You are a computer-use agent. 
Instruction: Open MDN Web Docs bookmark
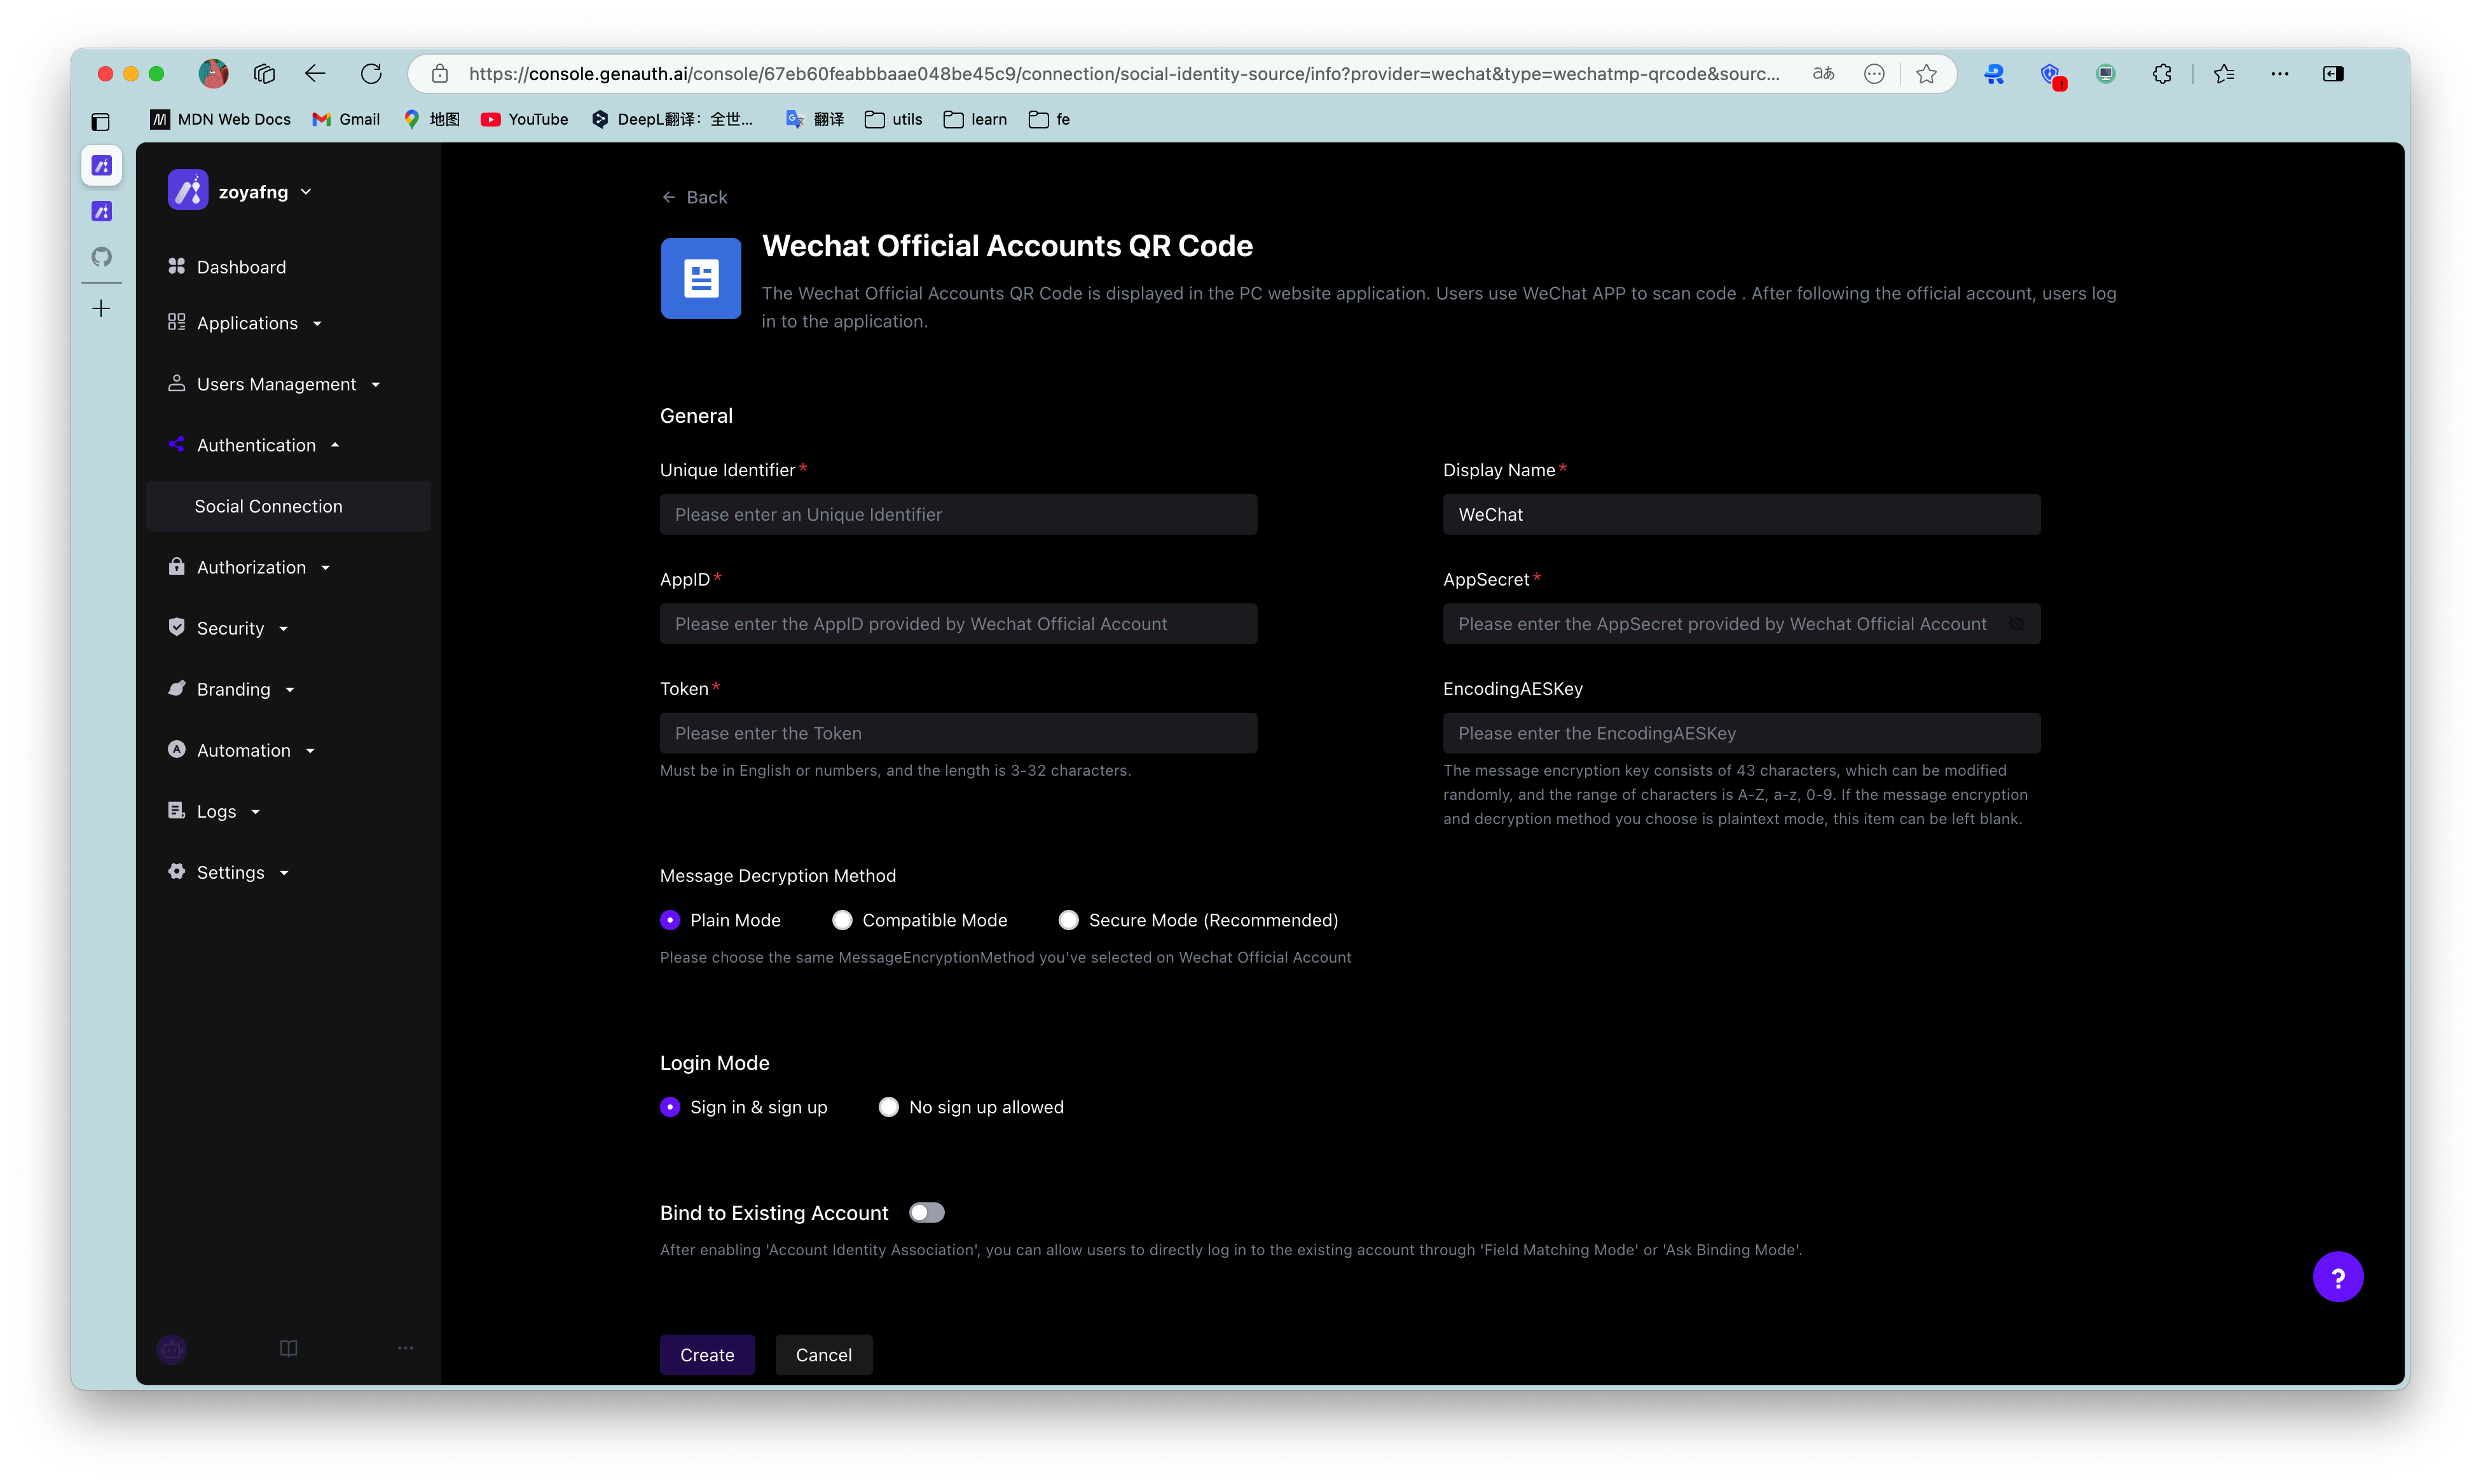tap(220, 119)
